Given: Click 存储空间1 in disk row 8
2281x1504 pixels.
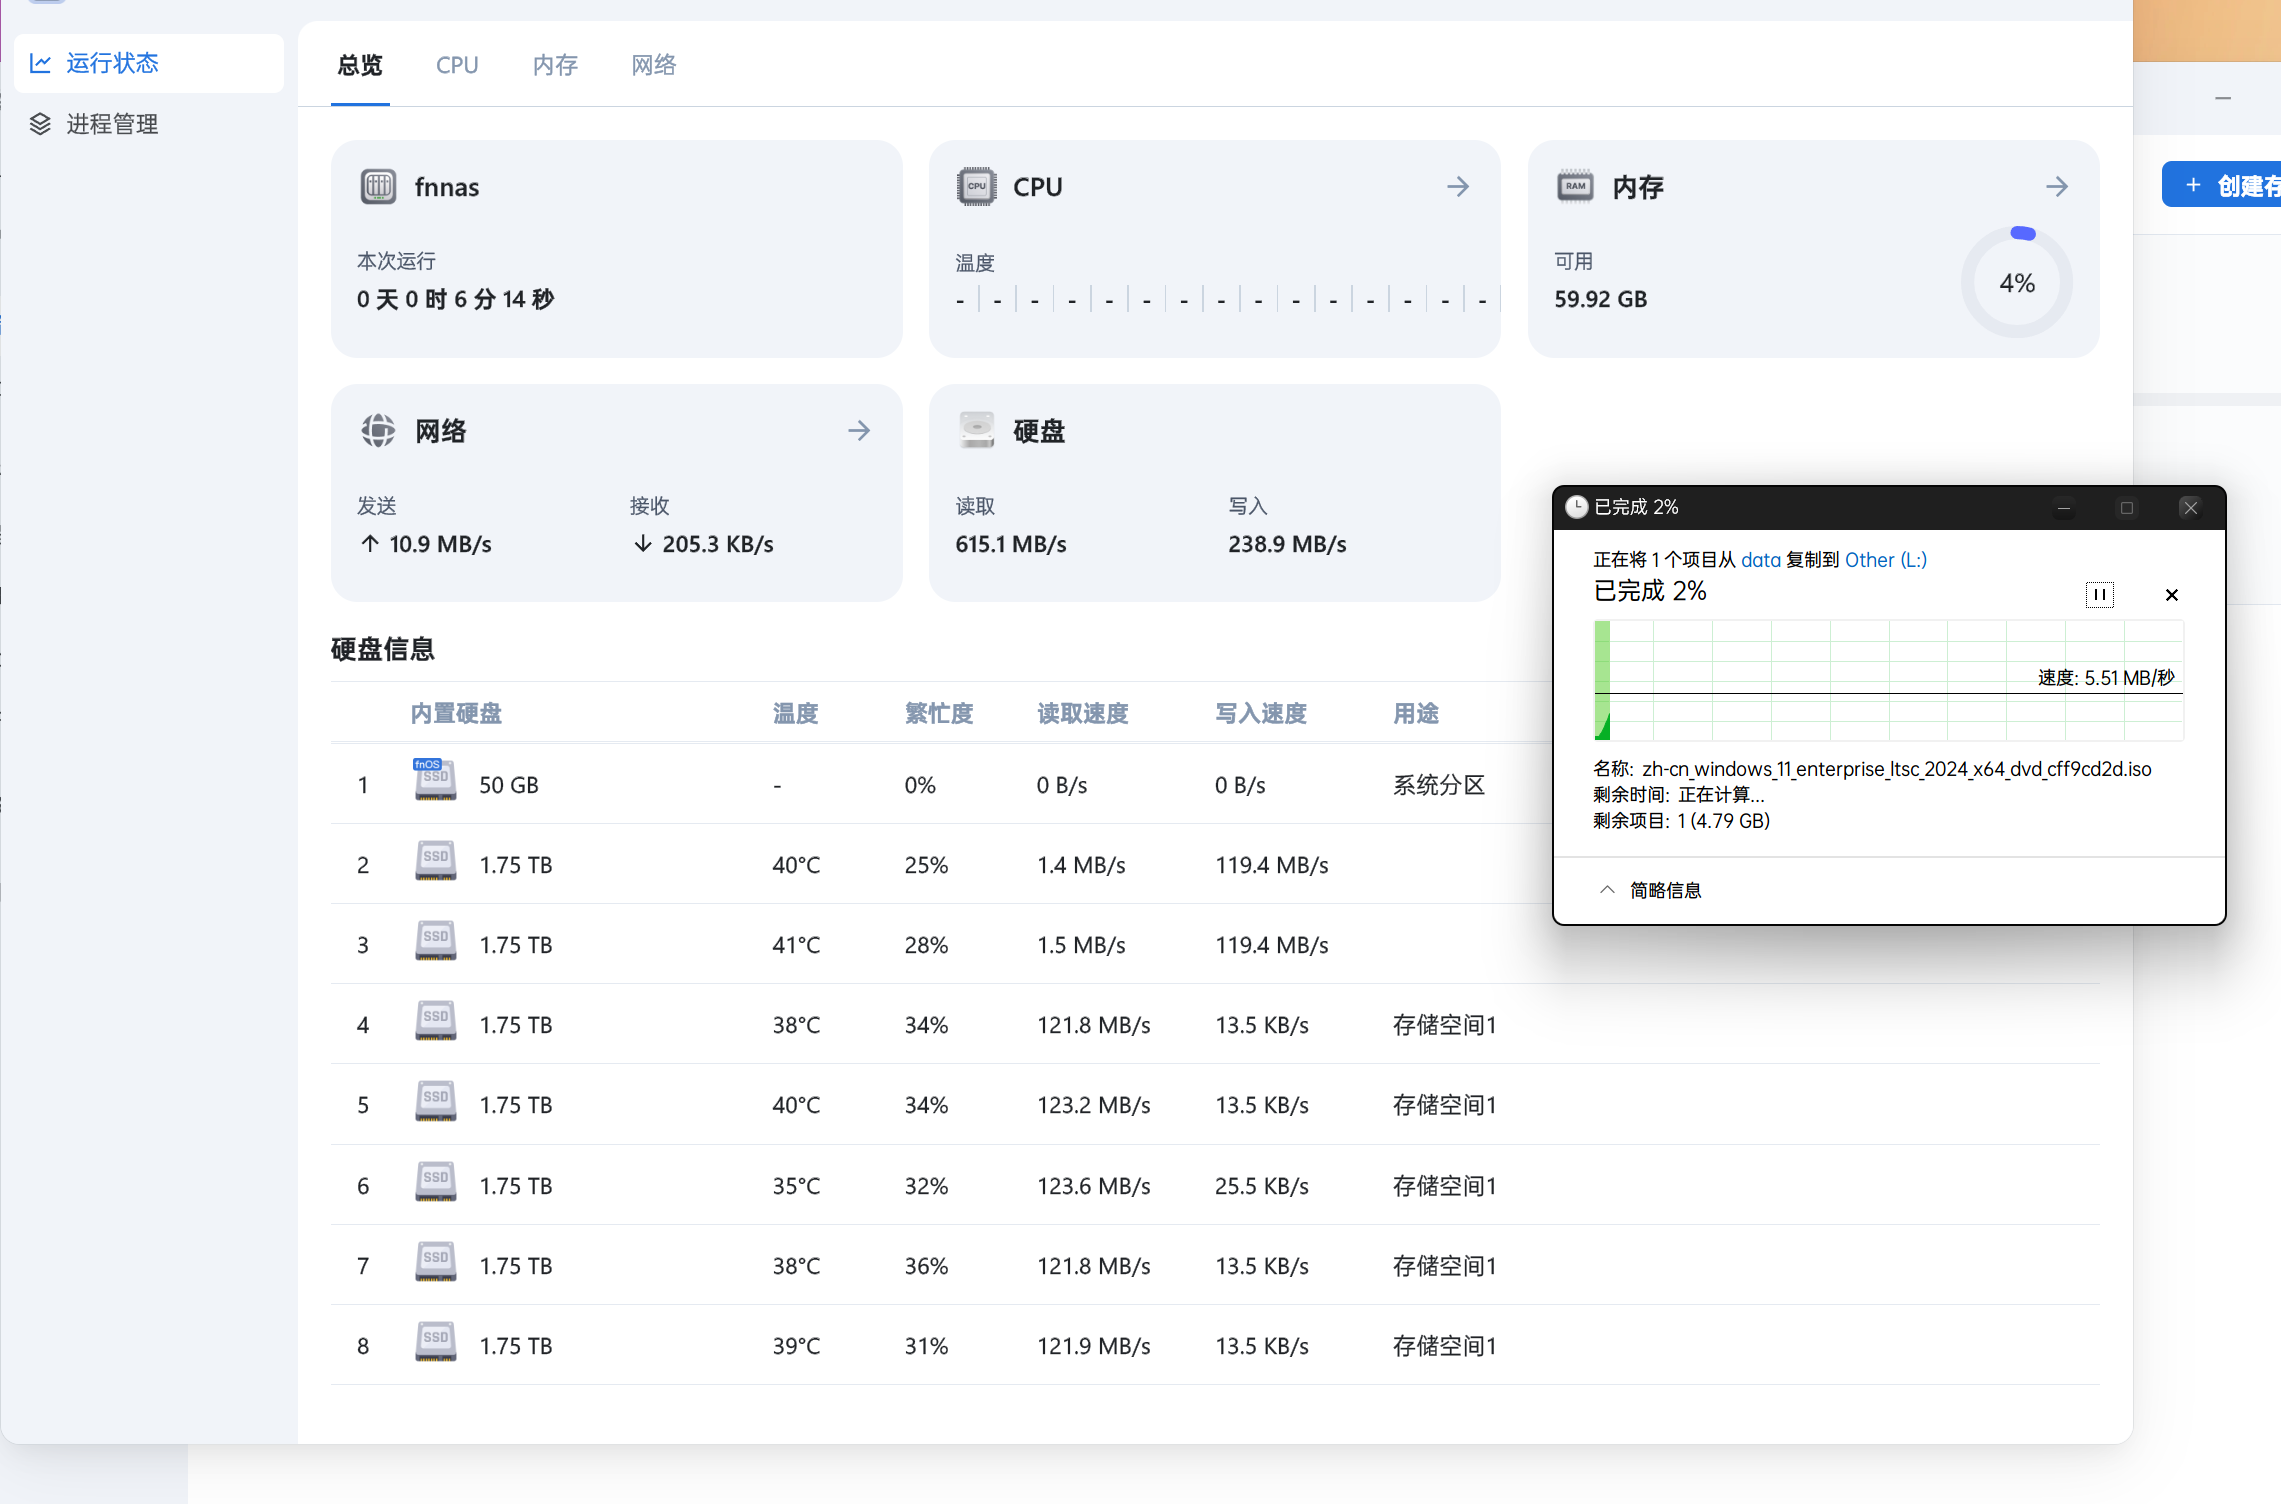Looking at the screenshot, I should tap(1445, 1346).
